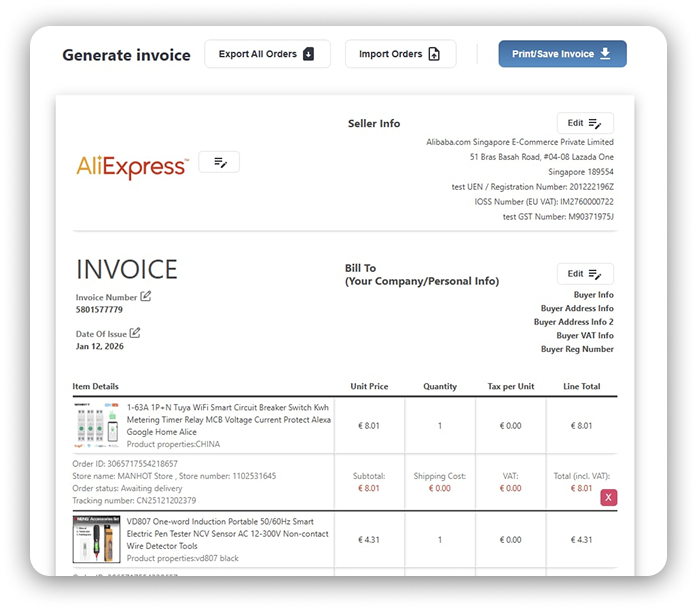The height and width of the screenshot is (610, 697).
Task: Click the Buyer Address Info 2 line
Action: click(x=573, y=322)
